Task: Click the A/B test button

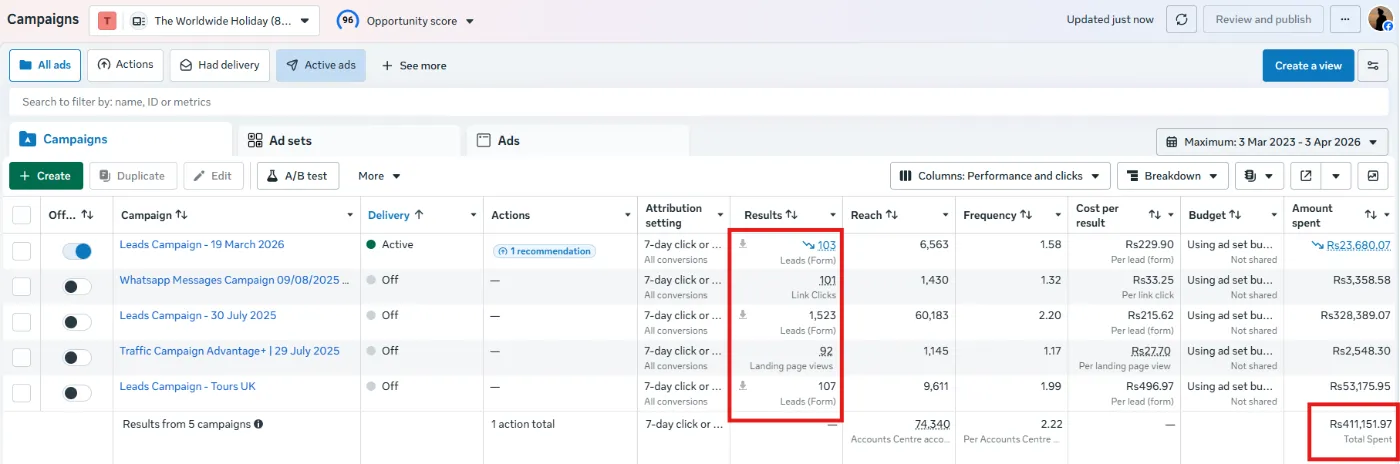Action: pyautogui.click(x=298, y=175)
